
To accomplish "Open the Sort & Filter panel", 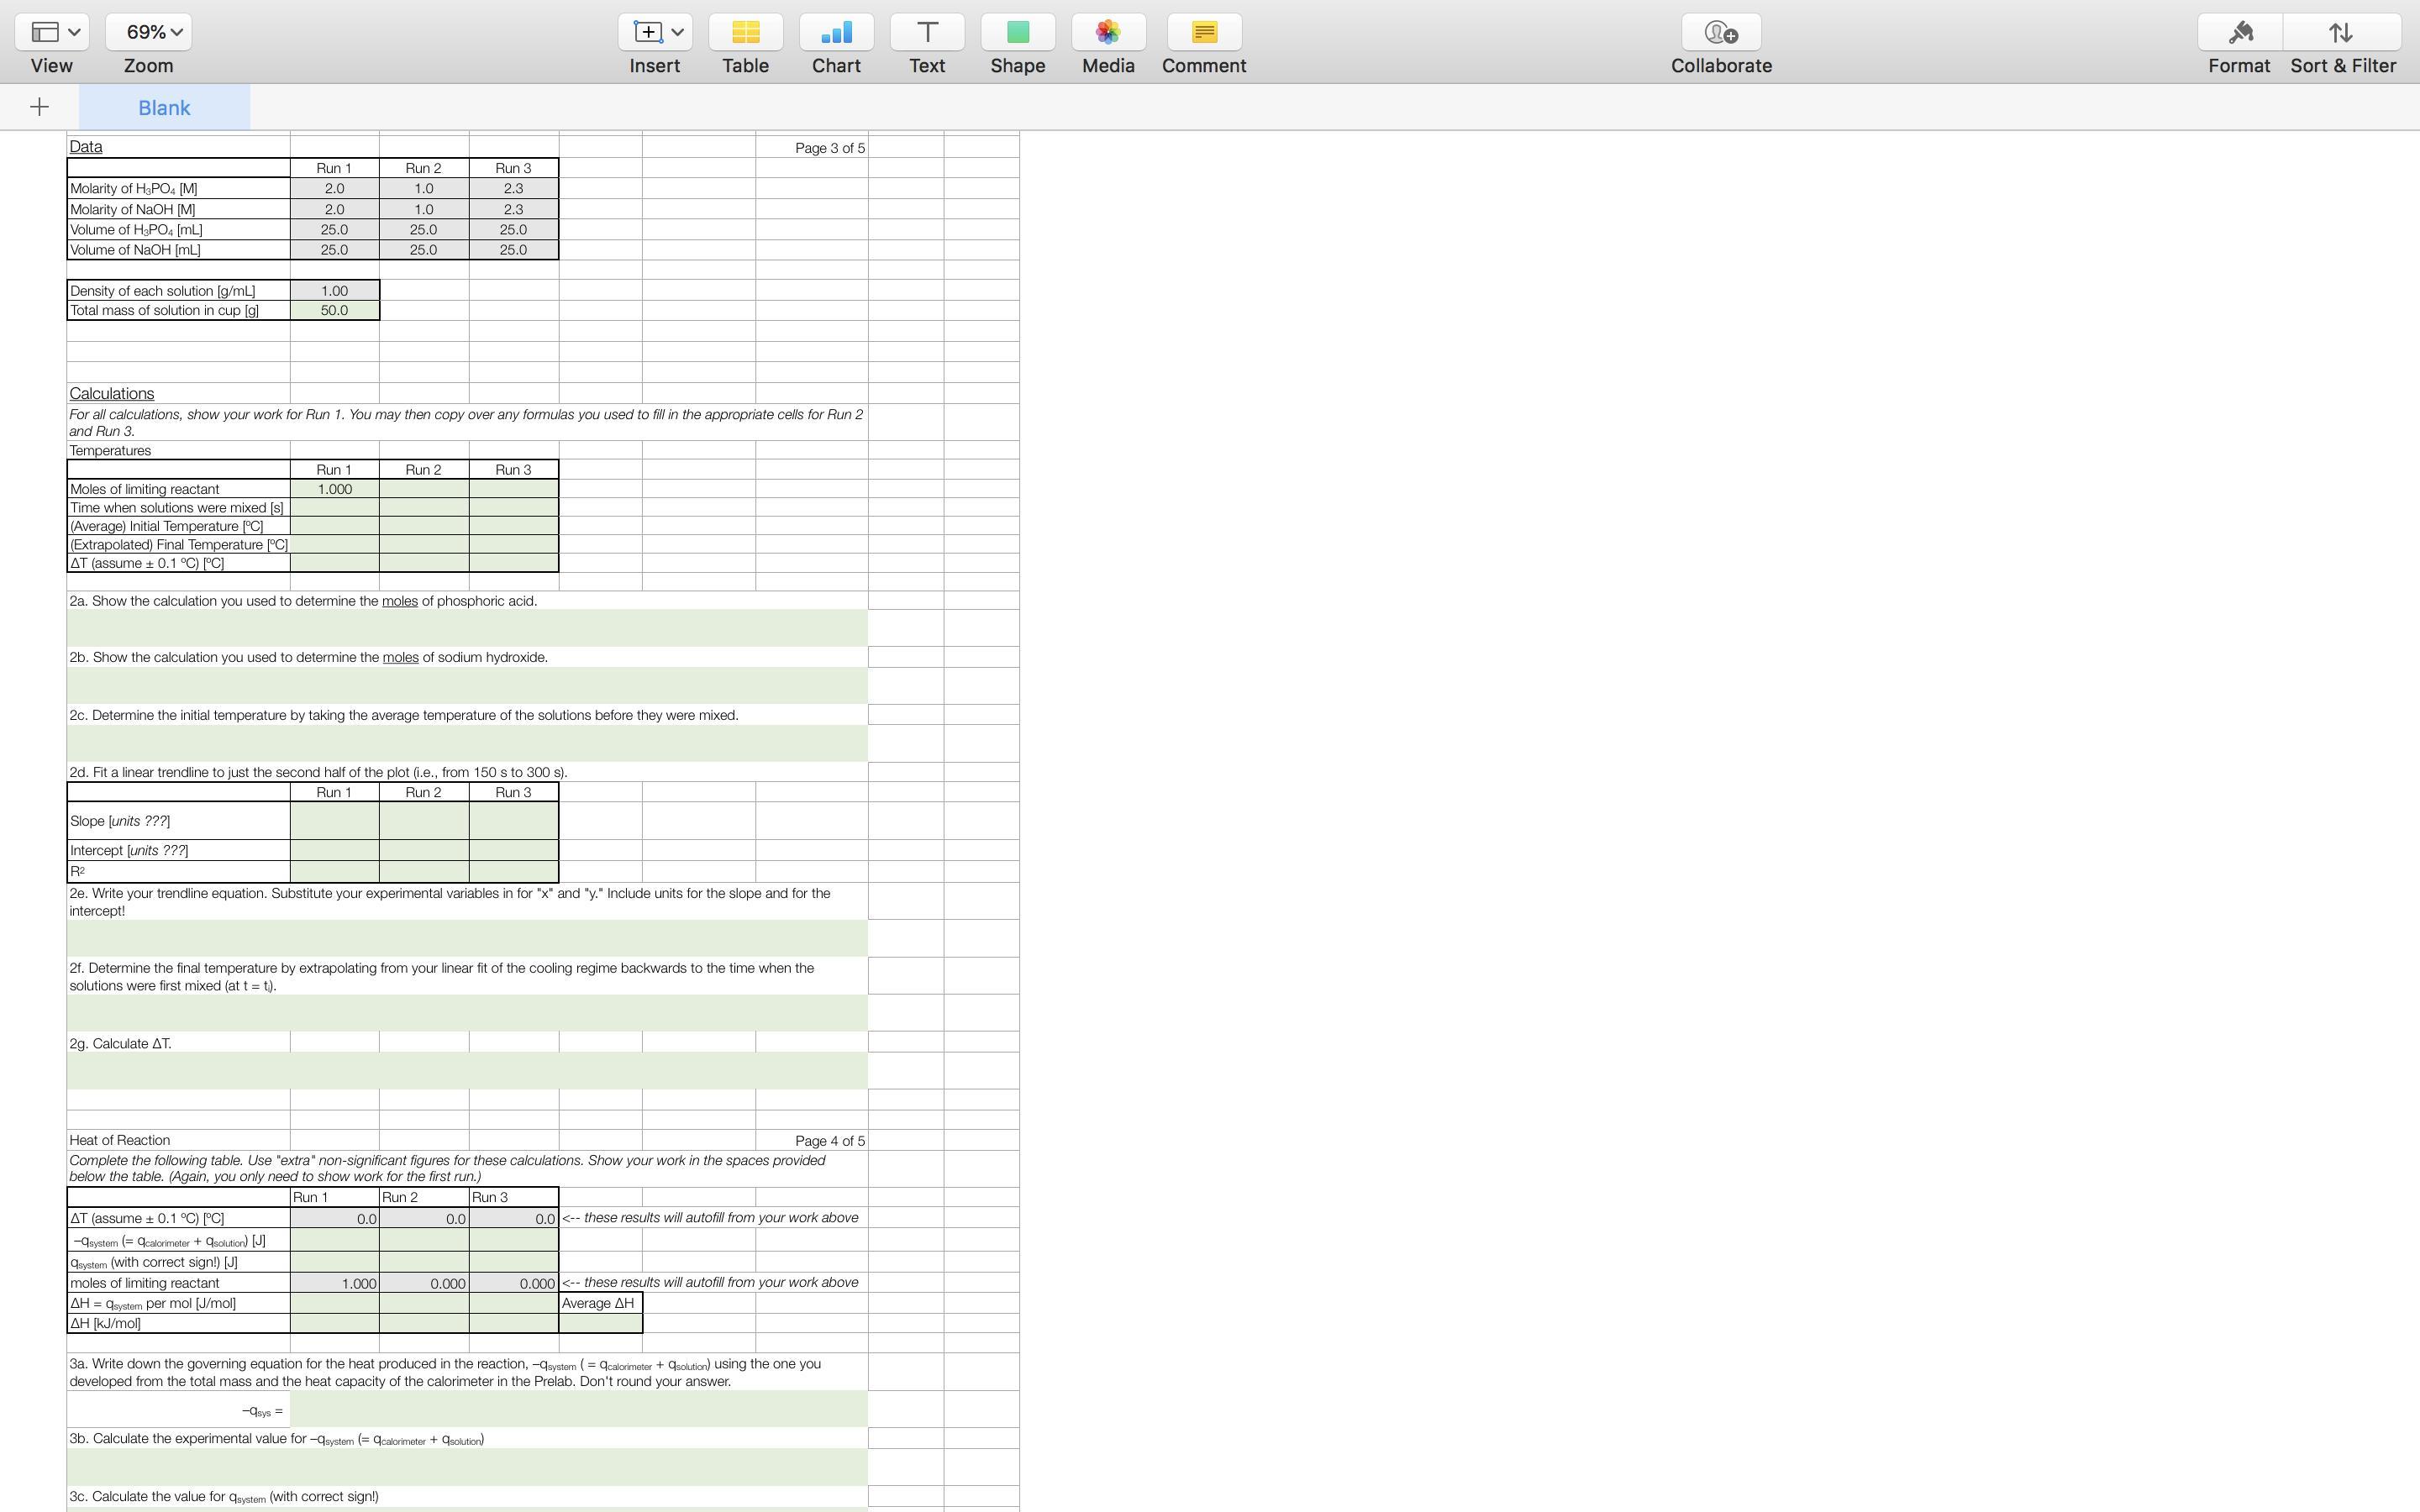I will 2341,33.
